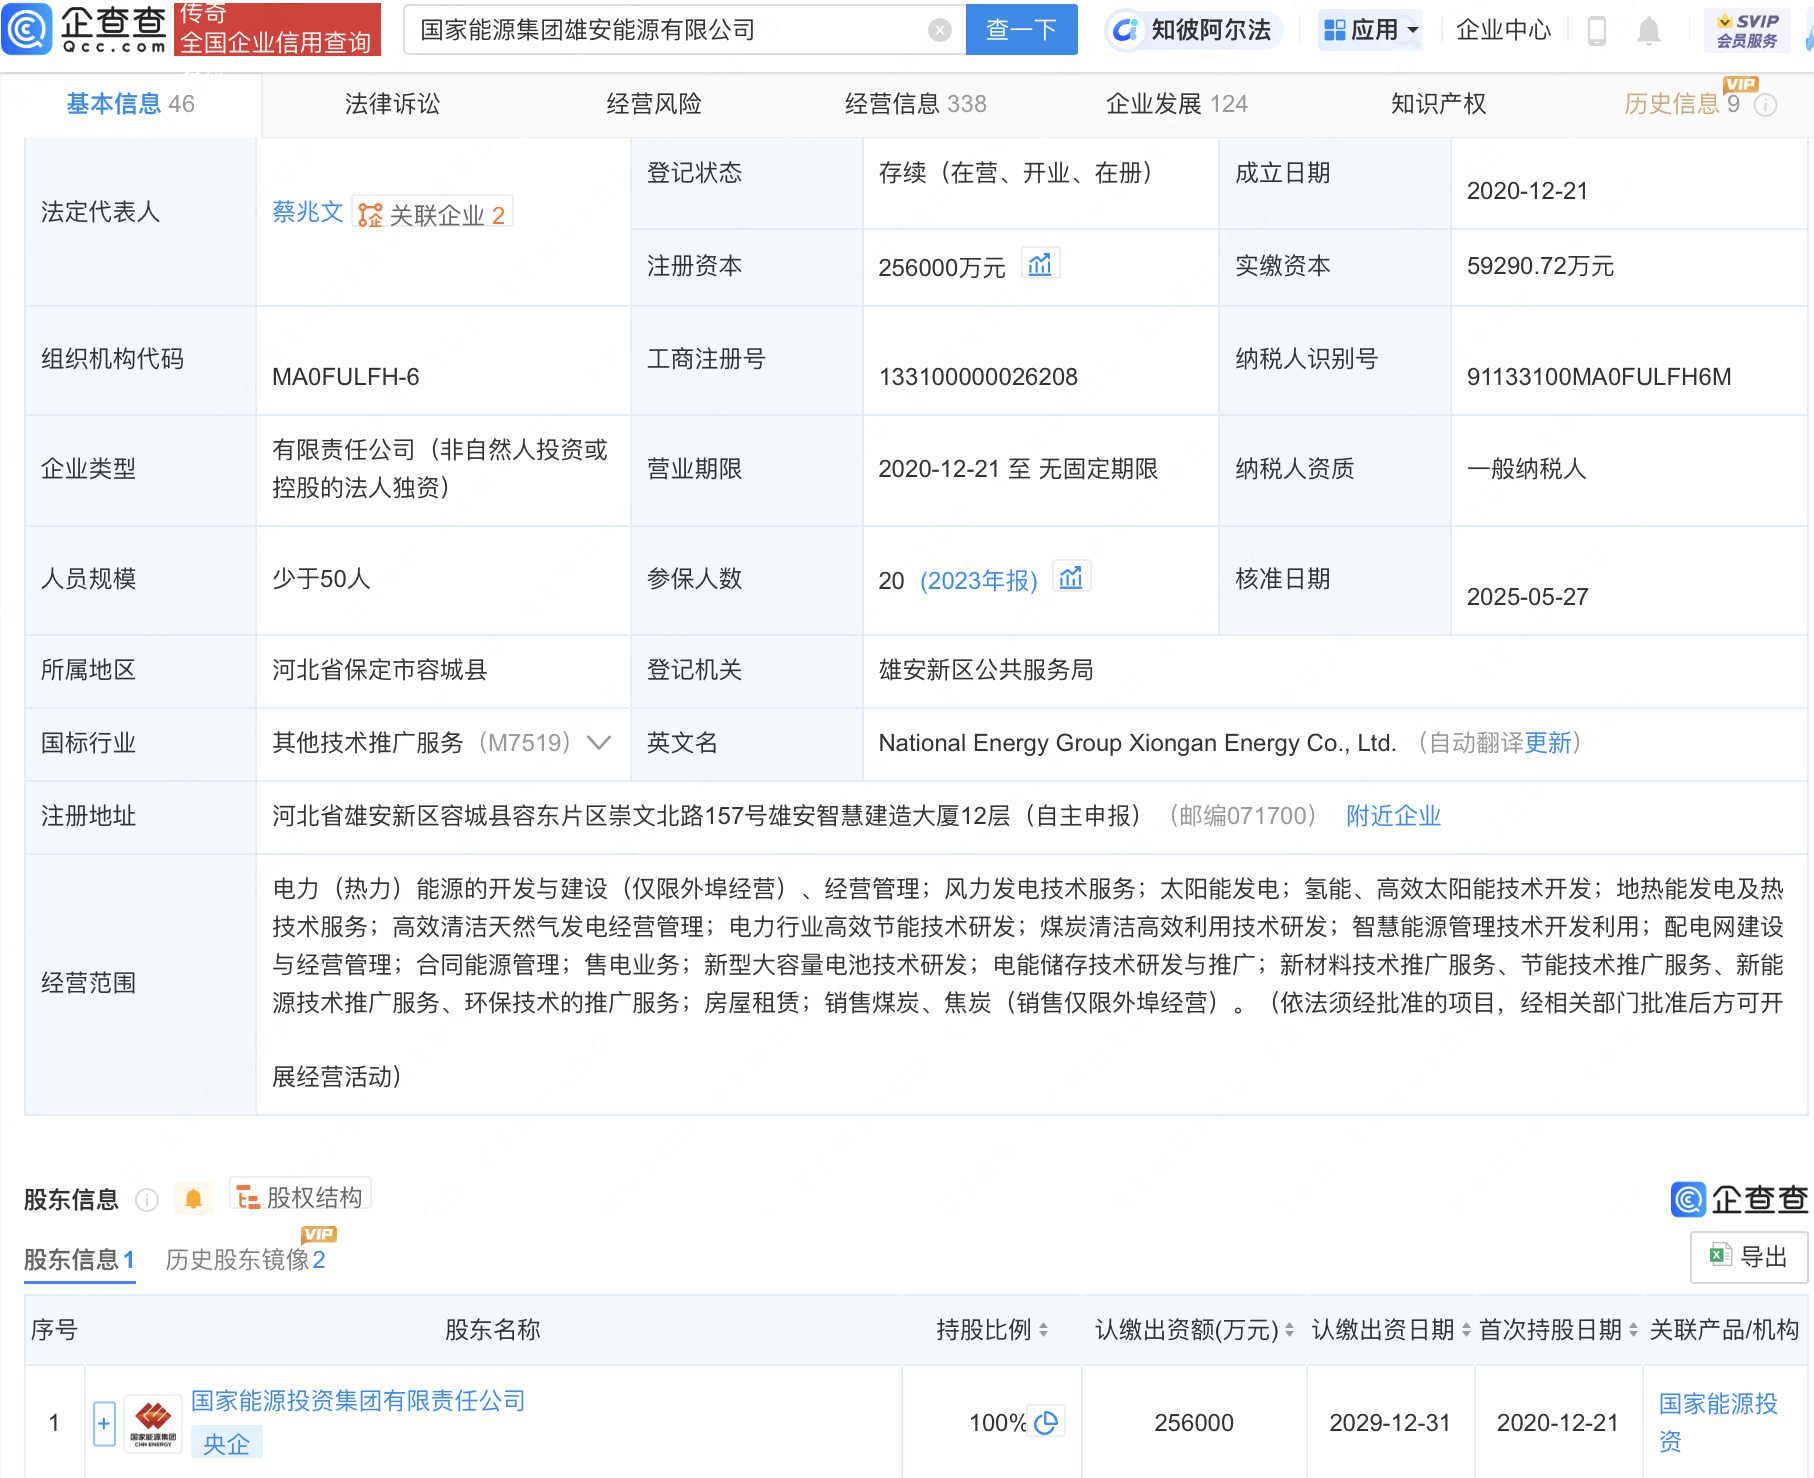Select registration number 133100000026208
This screenshot has height=1478, width=1814.
pyautogui.click(x=978, y=377)
